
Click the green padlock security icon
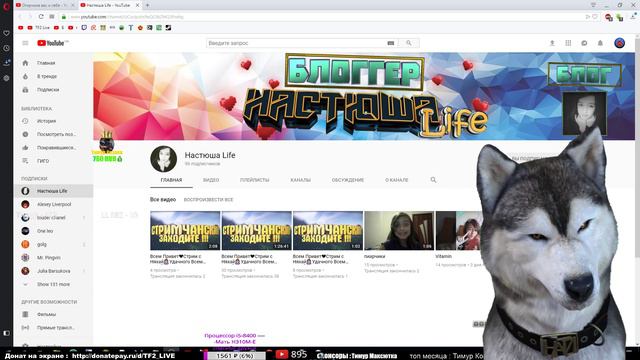64,17
